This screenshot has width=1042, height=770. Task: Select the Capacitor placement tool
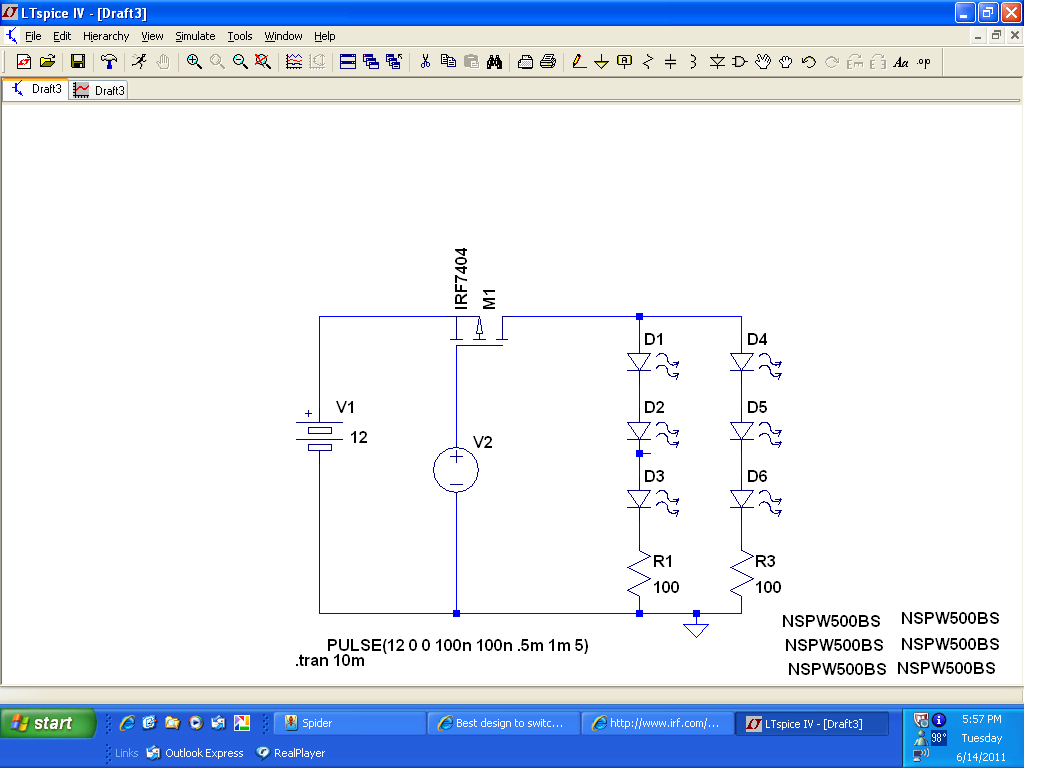671,62
